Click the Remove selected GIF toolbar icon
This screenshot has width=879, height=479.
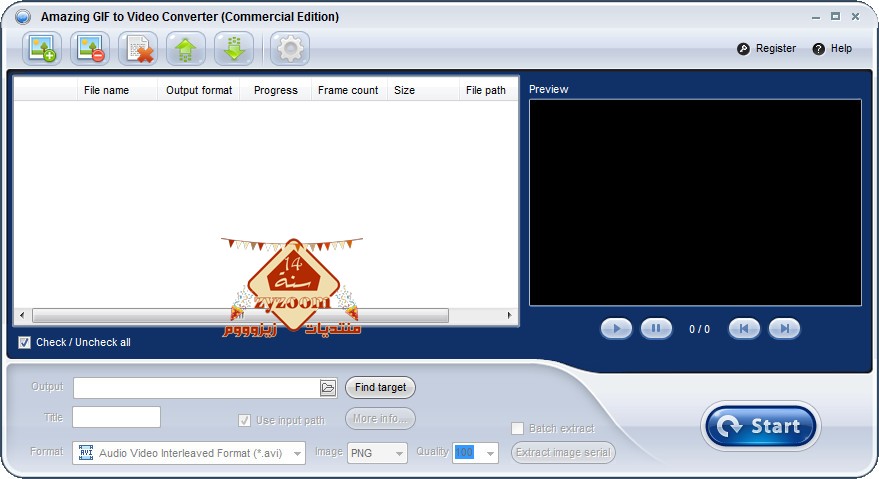tap(90, 48)
